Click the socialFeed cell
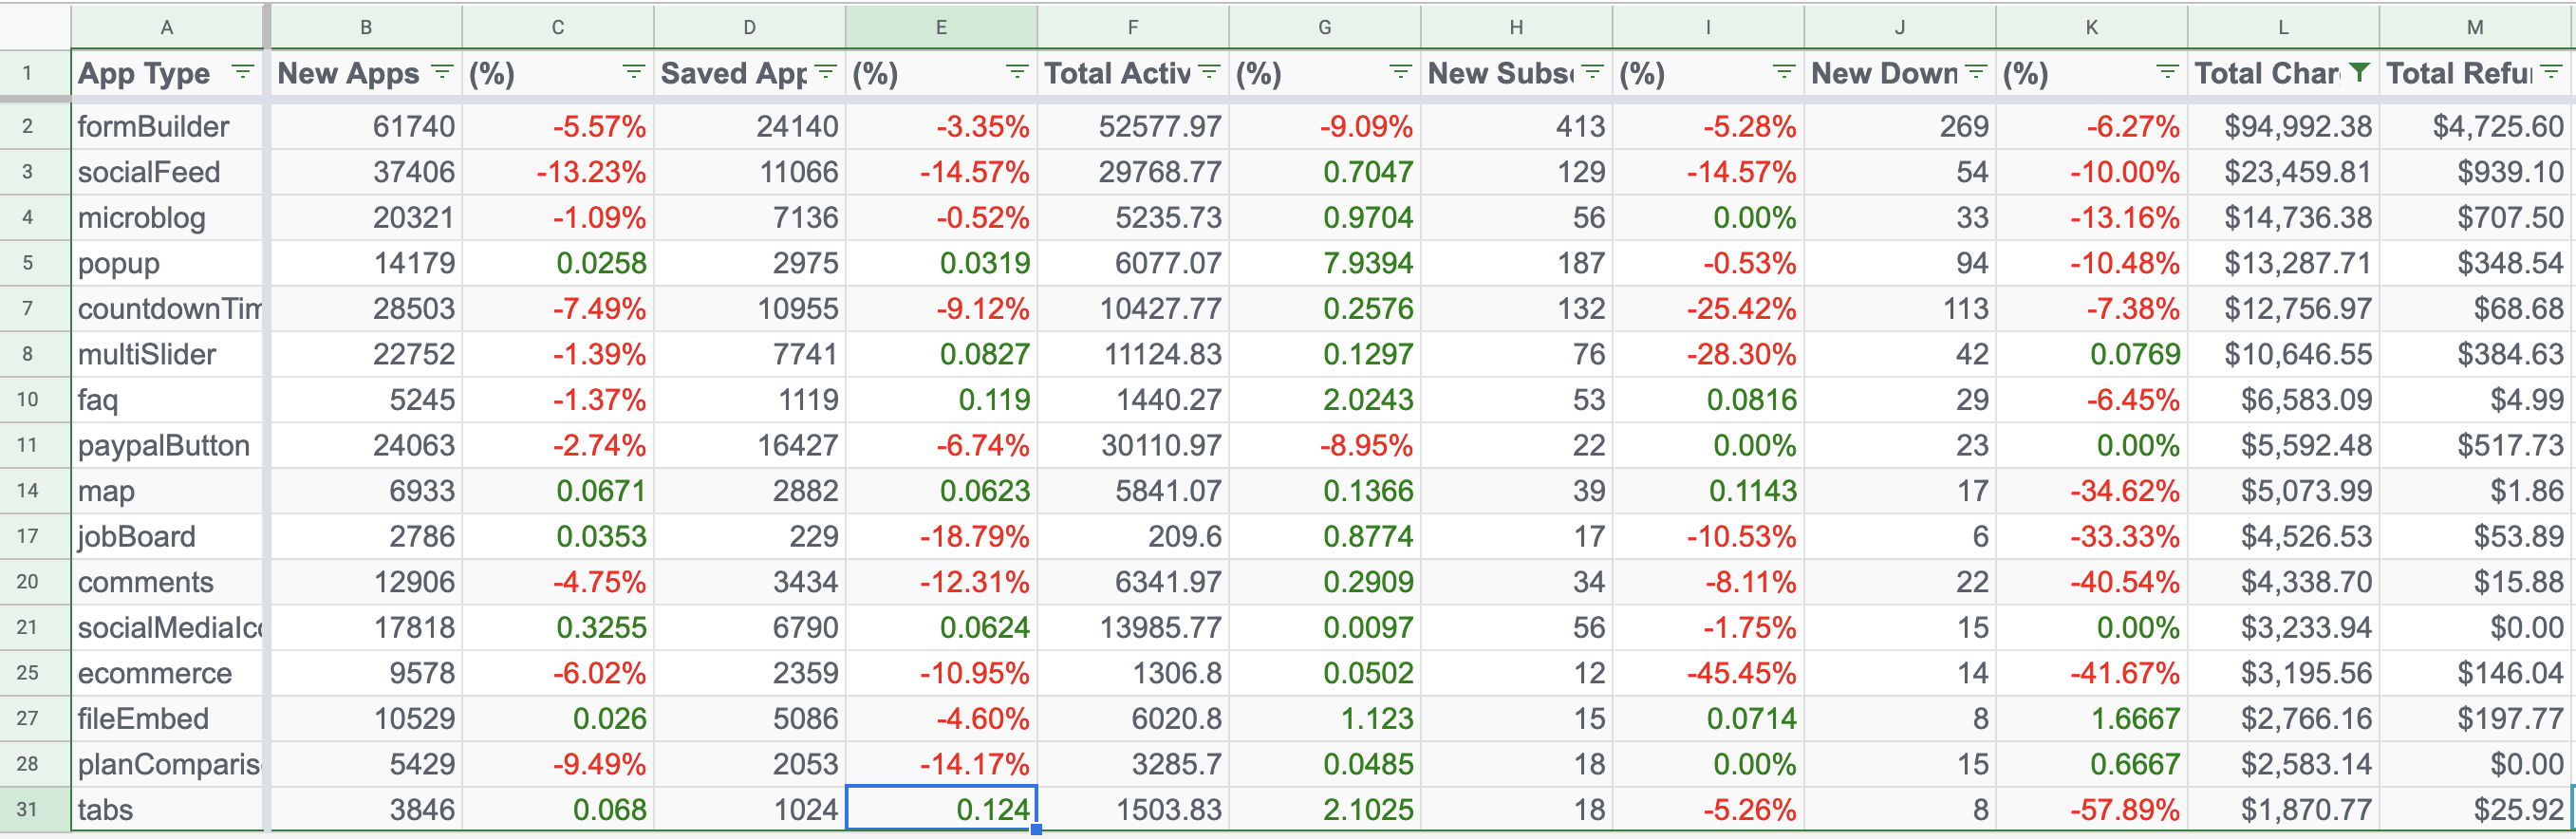Image resolution: width=2576 pixels, height=839 pixels. [166, 172]
